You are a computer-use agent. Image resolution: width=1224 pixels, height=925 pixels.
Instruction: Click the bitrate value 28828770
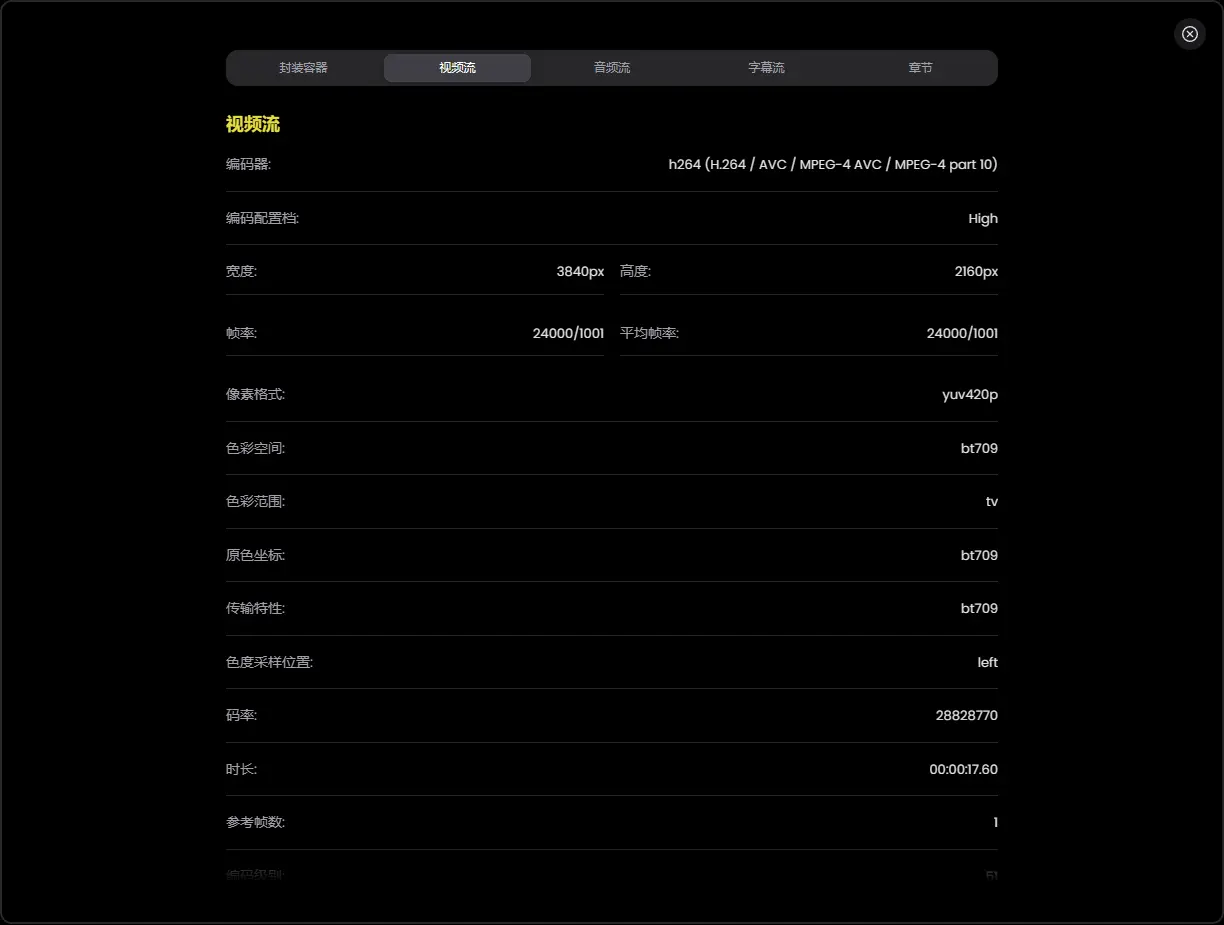point(966,715)
